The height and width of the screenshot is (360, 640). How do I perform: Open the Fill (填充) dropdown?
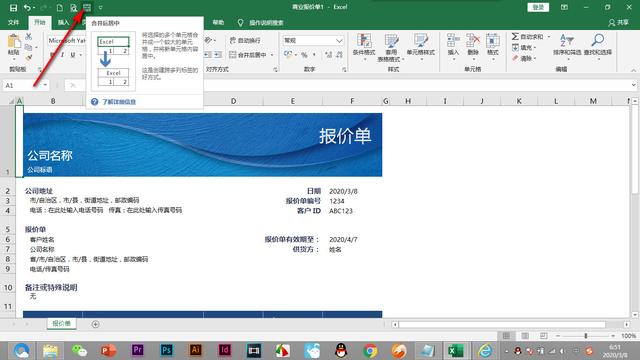(524, 47)
